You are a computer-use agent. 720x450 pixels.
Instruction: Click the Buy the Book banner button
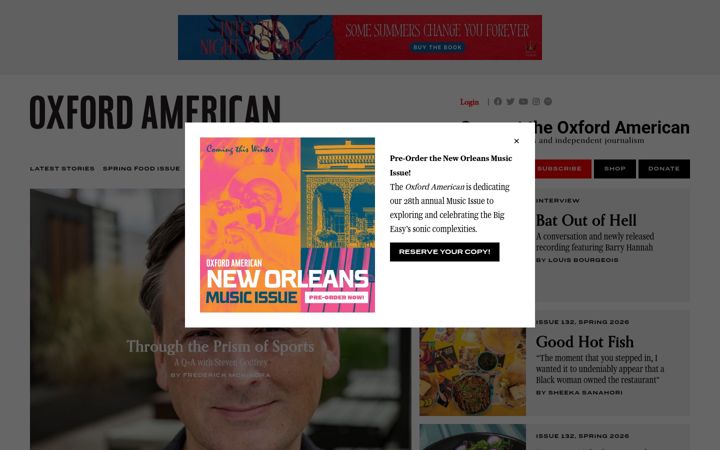[437, 47]
